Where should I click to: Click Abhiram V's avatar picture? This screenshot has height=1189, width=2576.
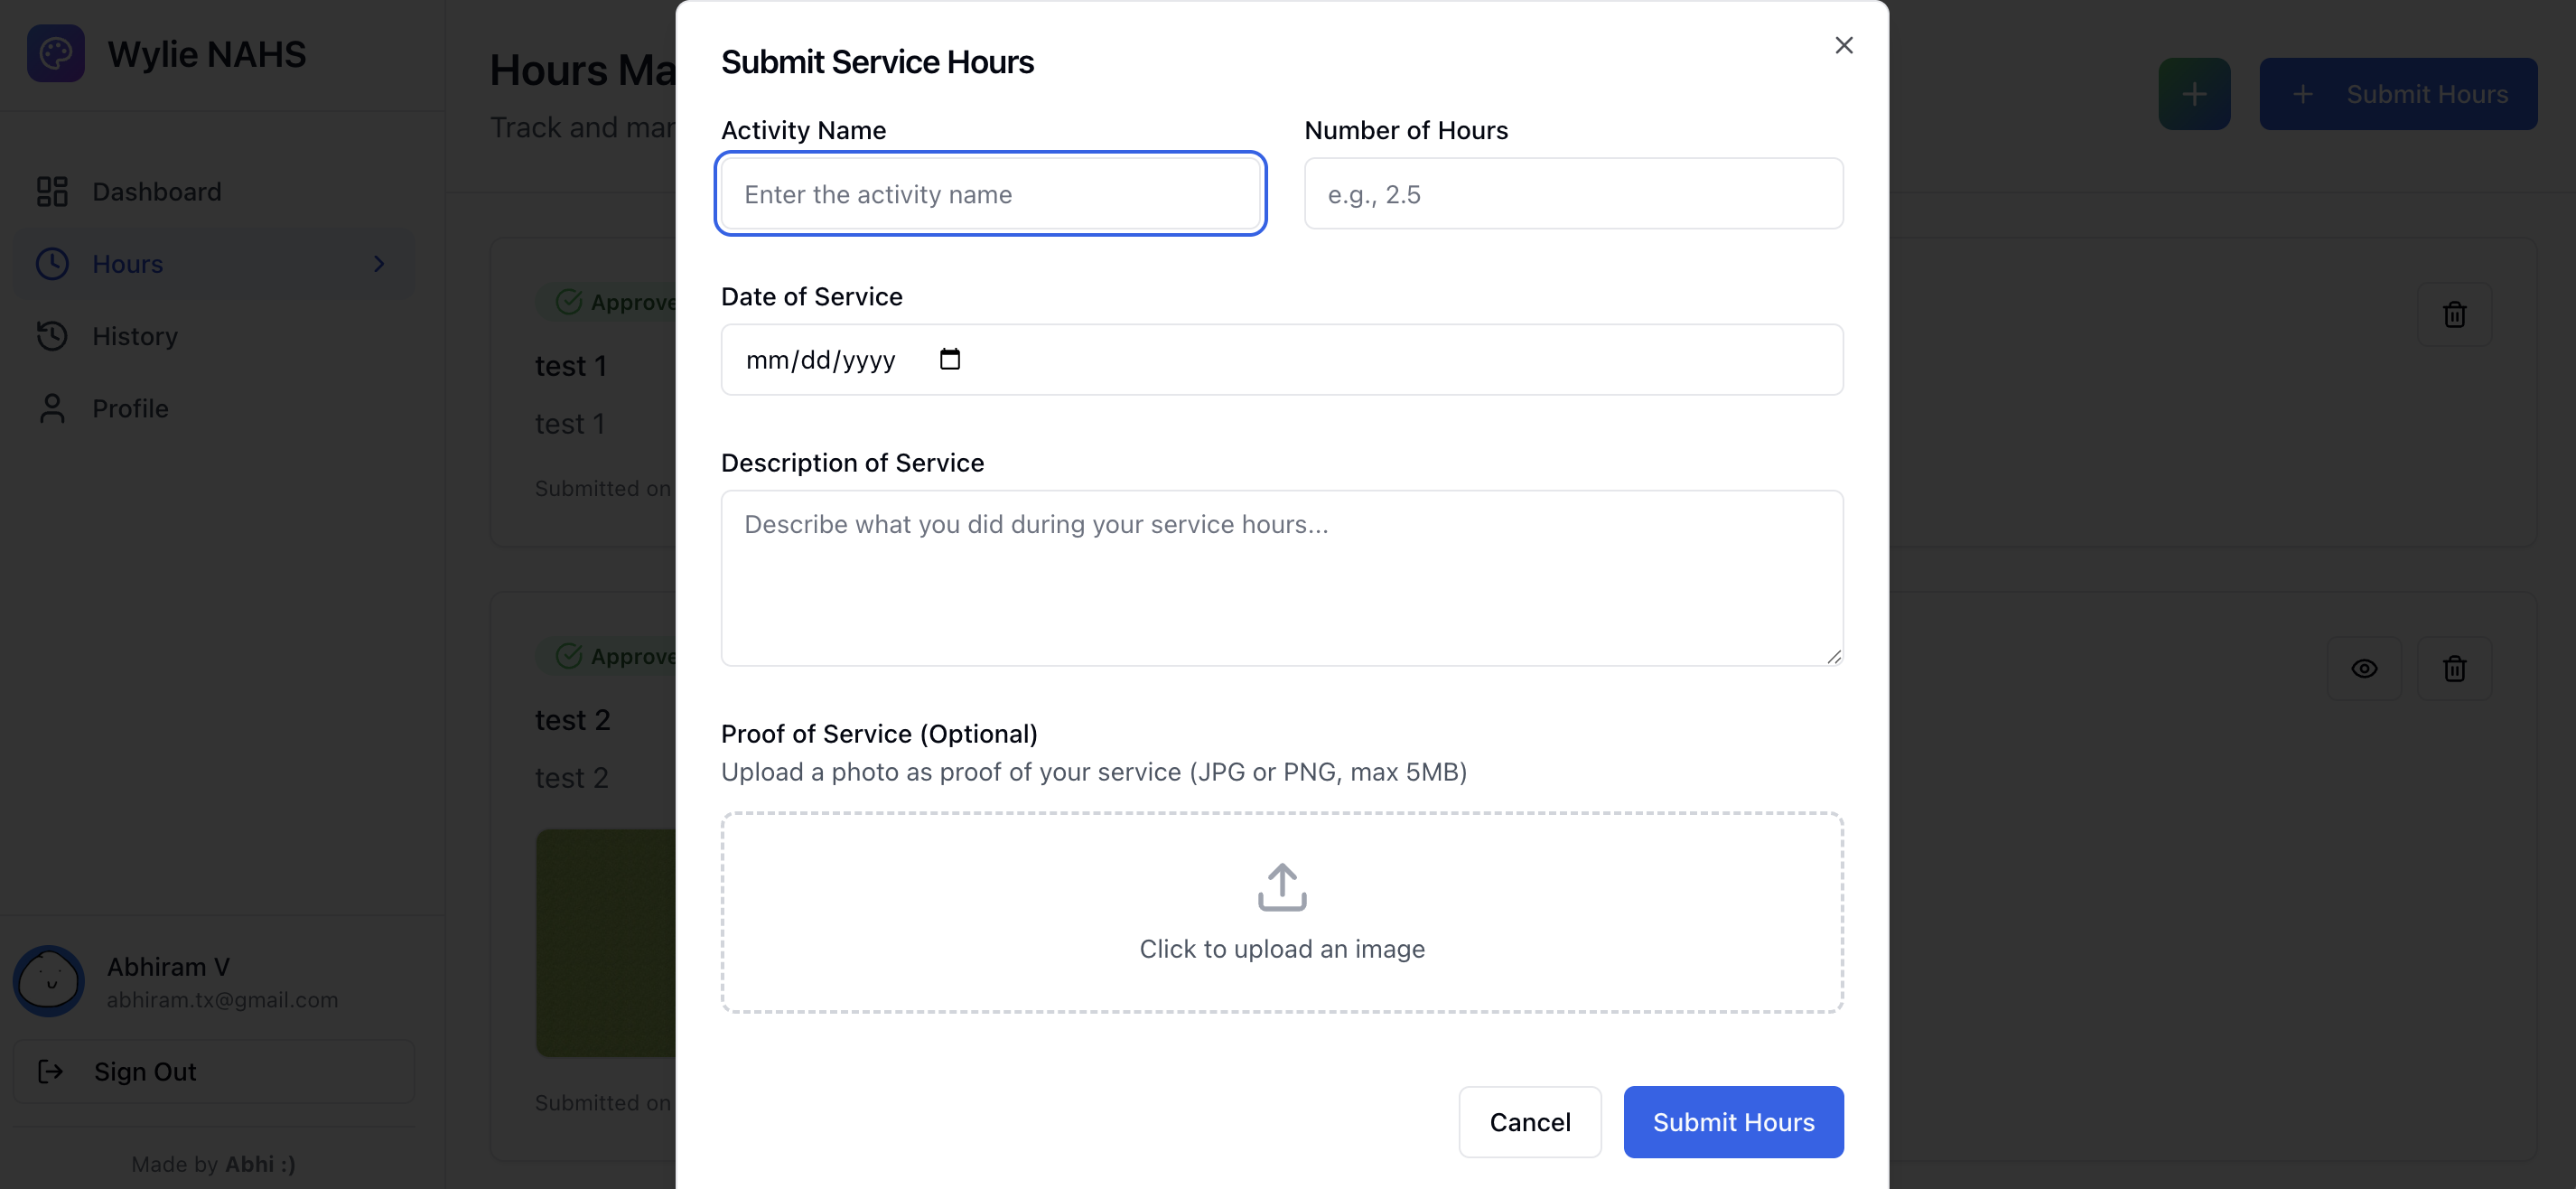click(x=48, y=980)
